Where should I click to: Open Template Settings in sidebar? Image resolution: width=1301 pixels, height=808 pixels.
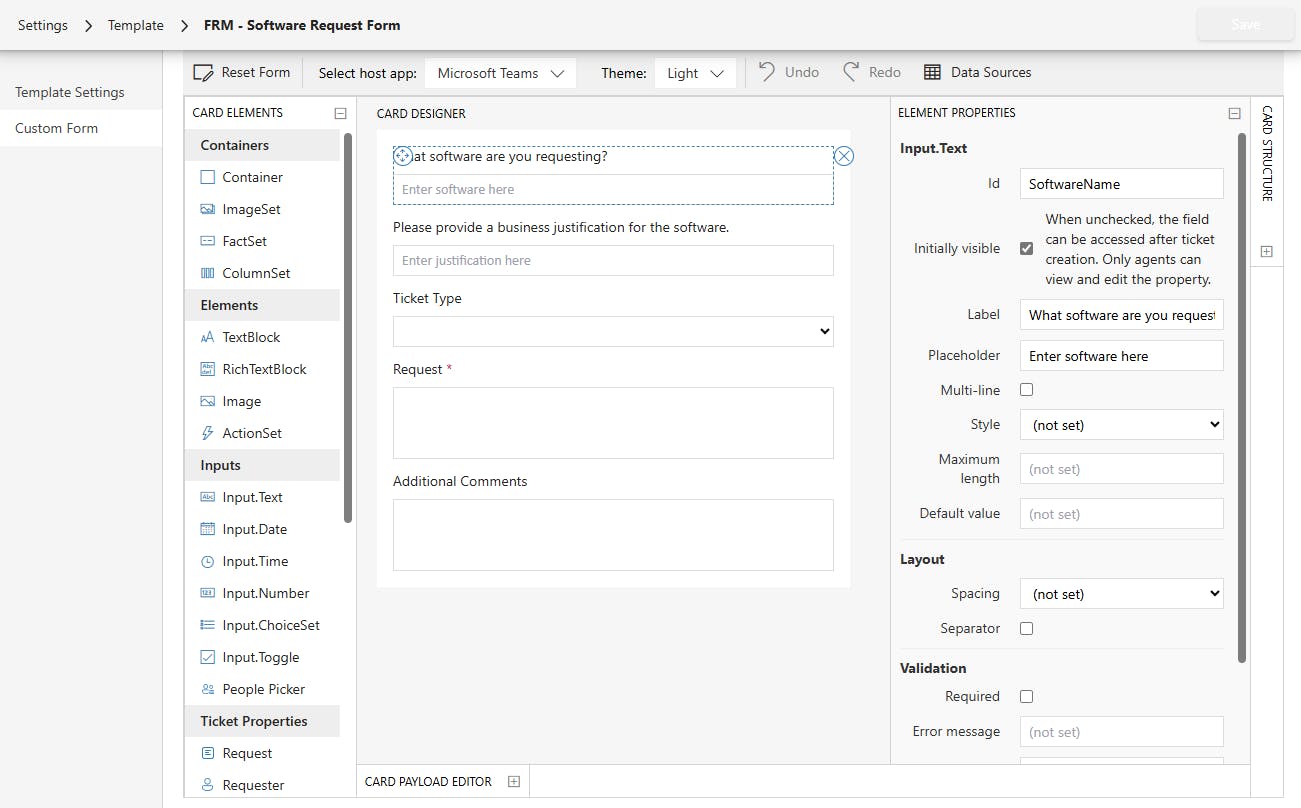click(x=70, y=92)
